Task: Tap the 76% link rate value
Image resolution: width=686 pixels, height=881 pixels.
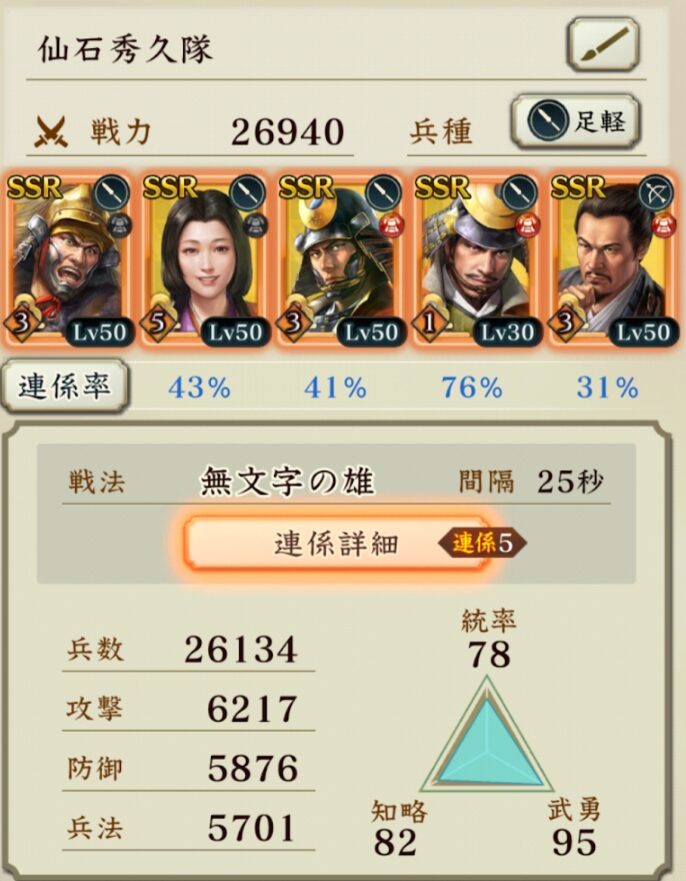Action: coord(471,388)
